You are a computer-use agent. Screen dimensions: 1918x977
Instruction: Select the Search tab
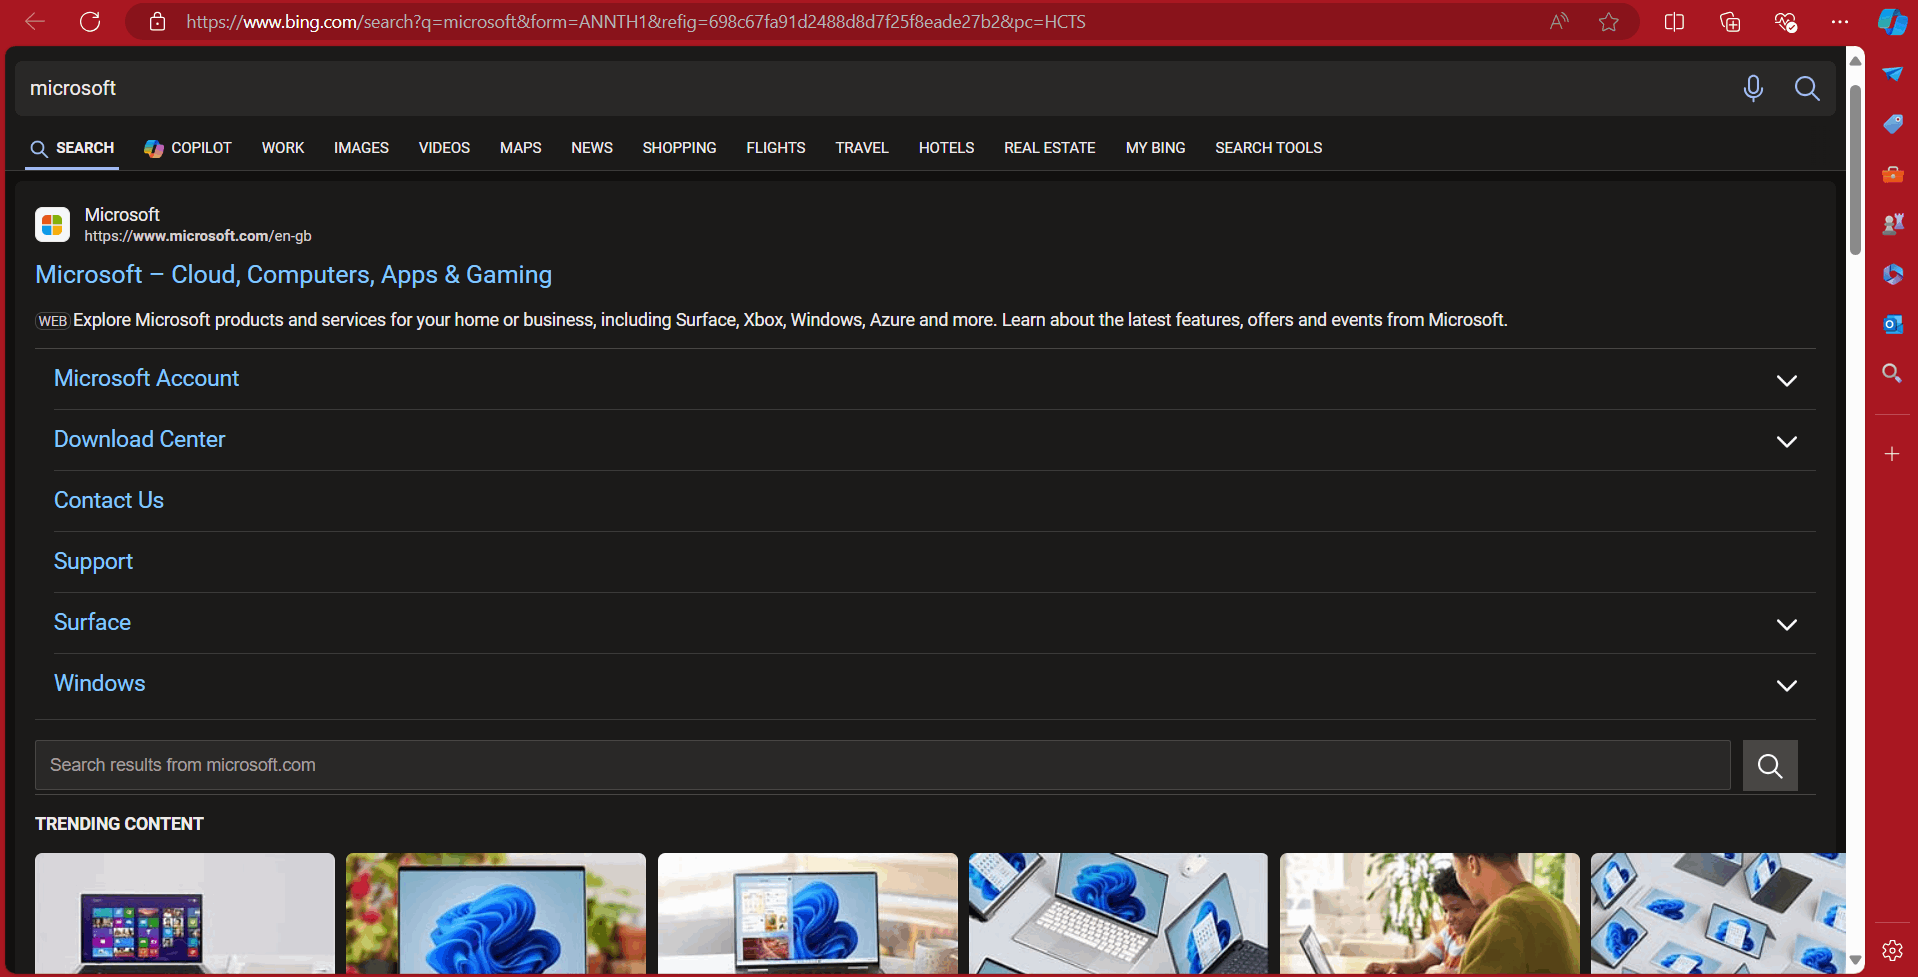click(x=72, y=148)
